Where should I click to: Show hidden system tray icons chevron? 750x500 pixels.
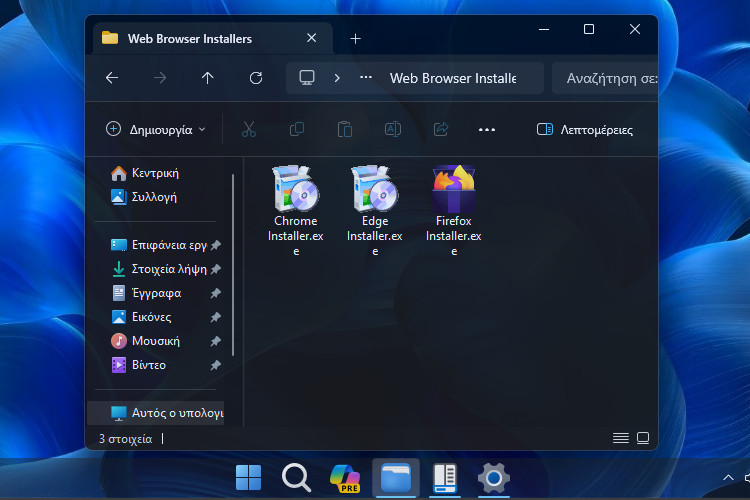[x=728, y=478]
